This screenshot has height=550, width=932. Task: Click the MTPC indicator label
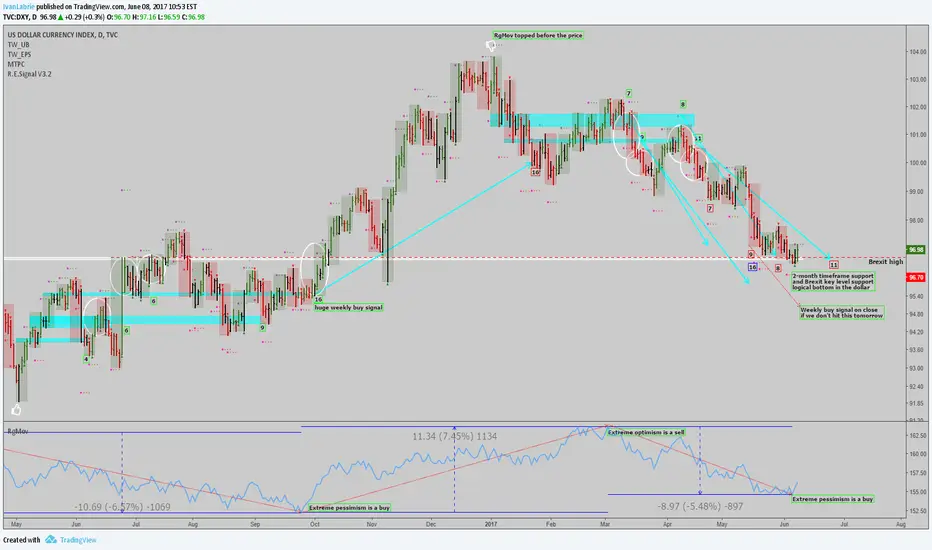(16, 64)
